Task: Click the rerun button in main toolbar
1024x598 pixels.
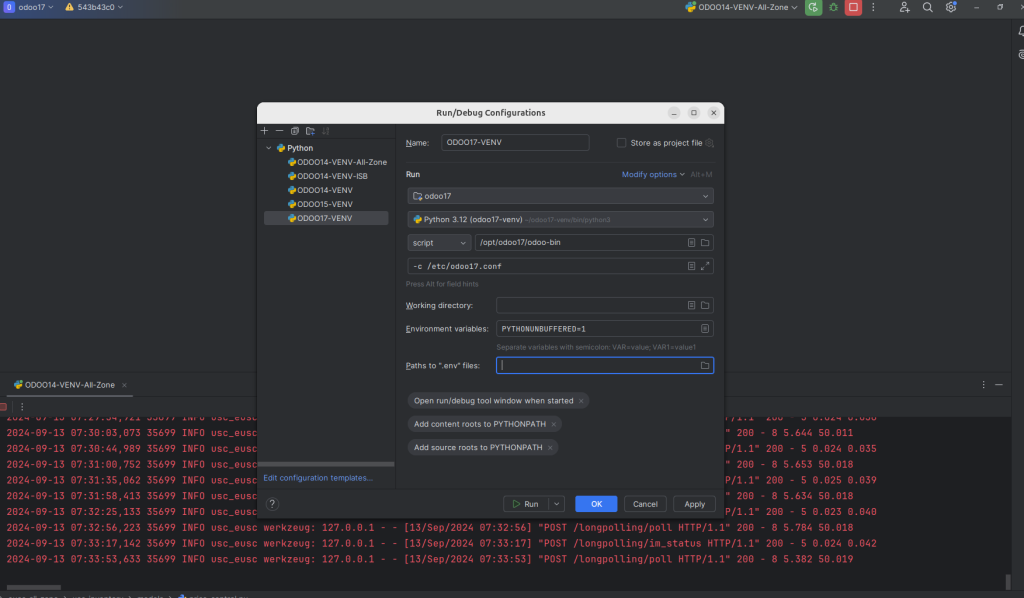Action: 813,7
